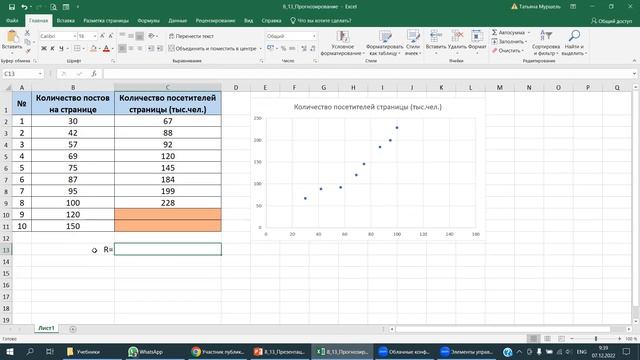
Task: Click the decrease decimal icon
Action: pyautogui.click(x=313, y=49)
